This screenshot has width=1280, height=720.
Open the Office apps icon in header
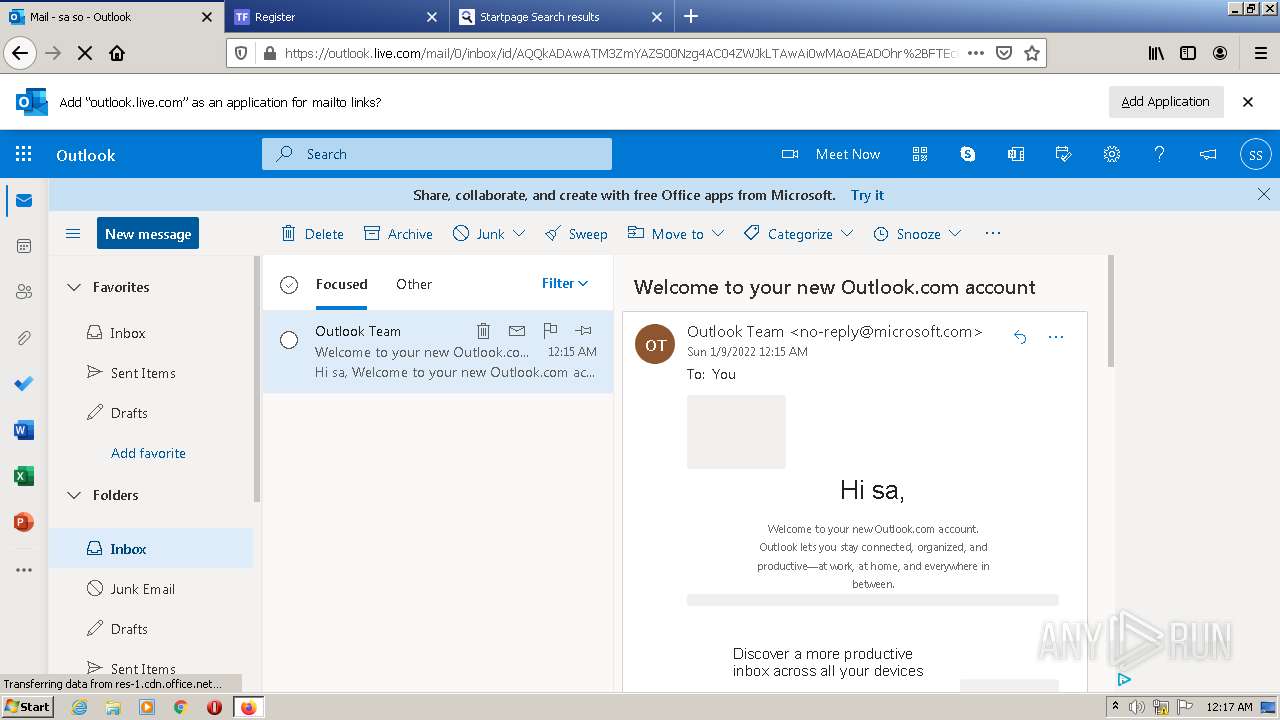click(x=1016, y=154)
